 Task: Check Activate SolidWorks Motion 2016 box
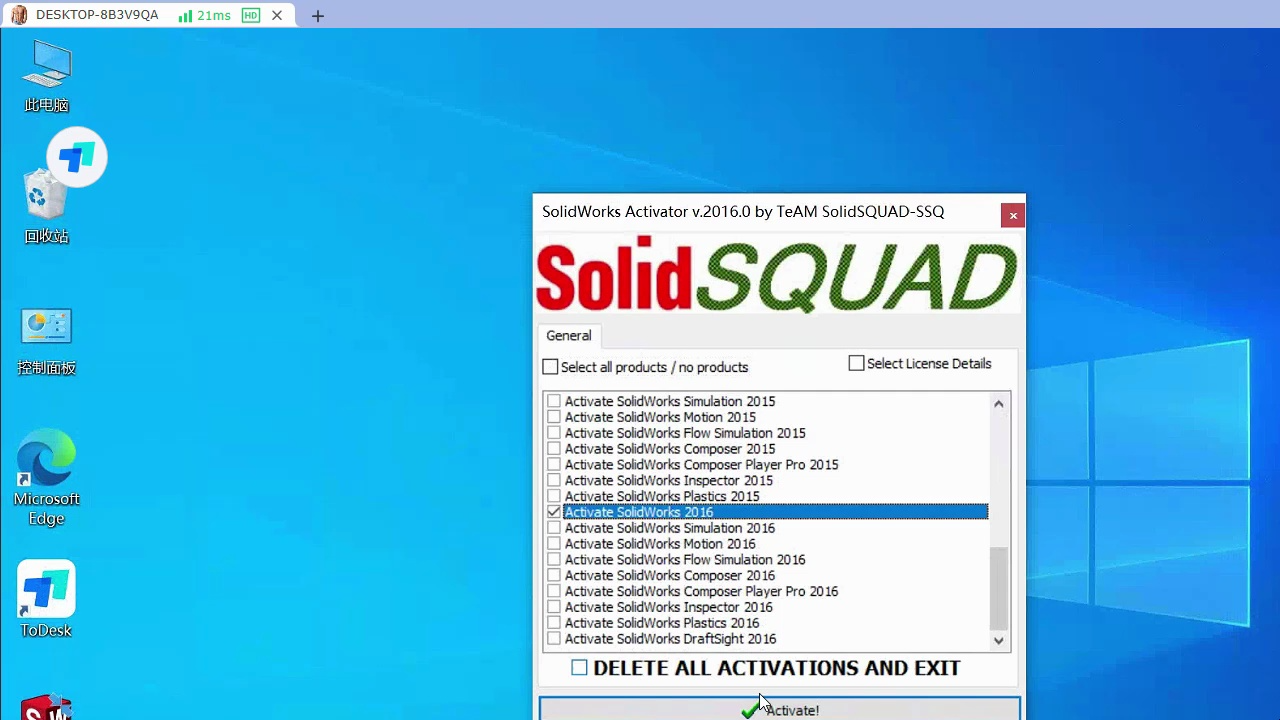click(x=554, y=544)
